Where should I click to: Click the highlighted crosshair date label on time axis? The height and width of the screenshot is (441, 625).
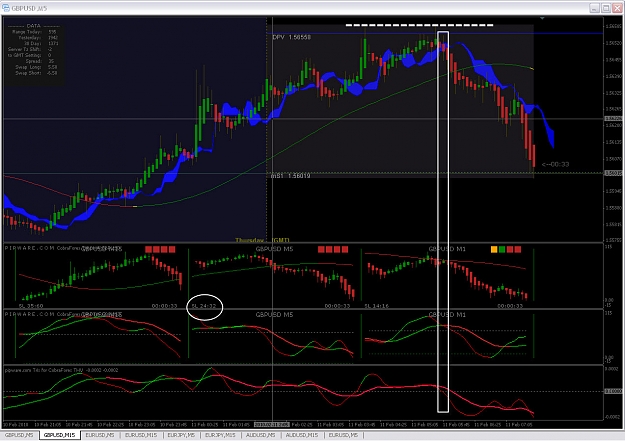(272, 425)
